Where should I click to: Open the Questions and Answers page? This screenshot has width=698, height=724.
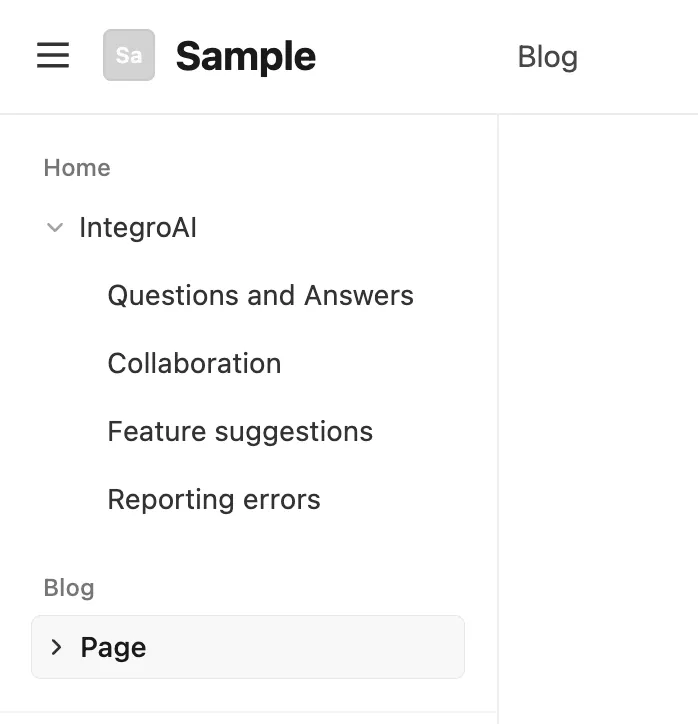pos(260,296)
